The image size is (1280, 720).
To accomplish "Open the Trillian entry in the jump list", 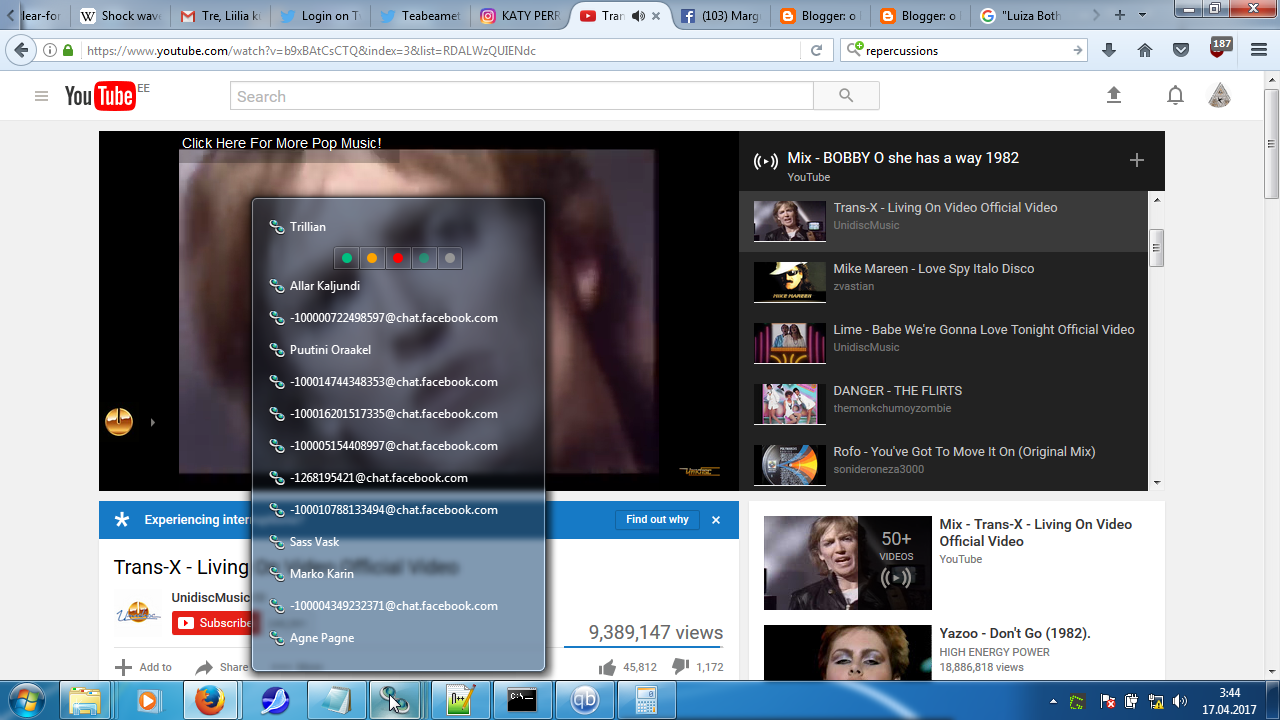I will pos(398,227).
